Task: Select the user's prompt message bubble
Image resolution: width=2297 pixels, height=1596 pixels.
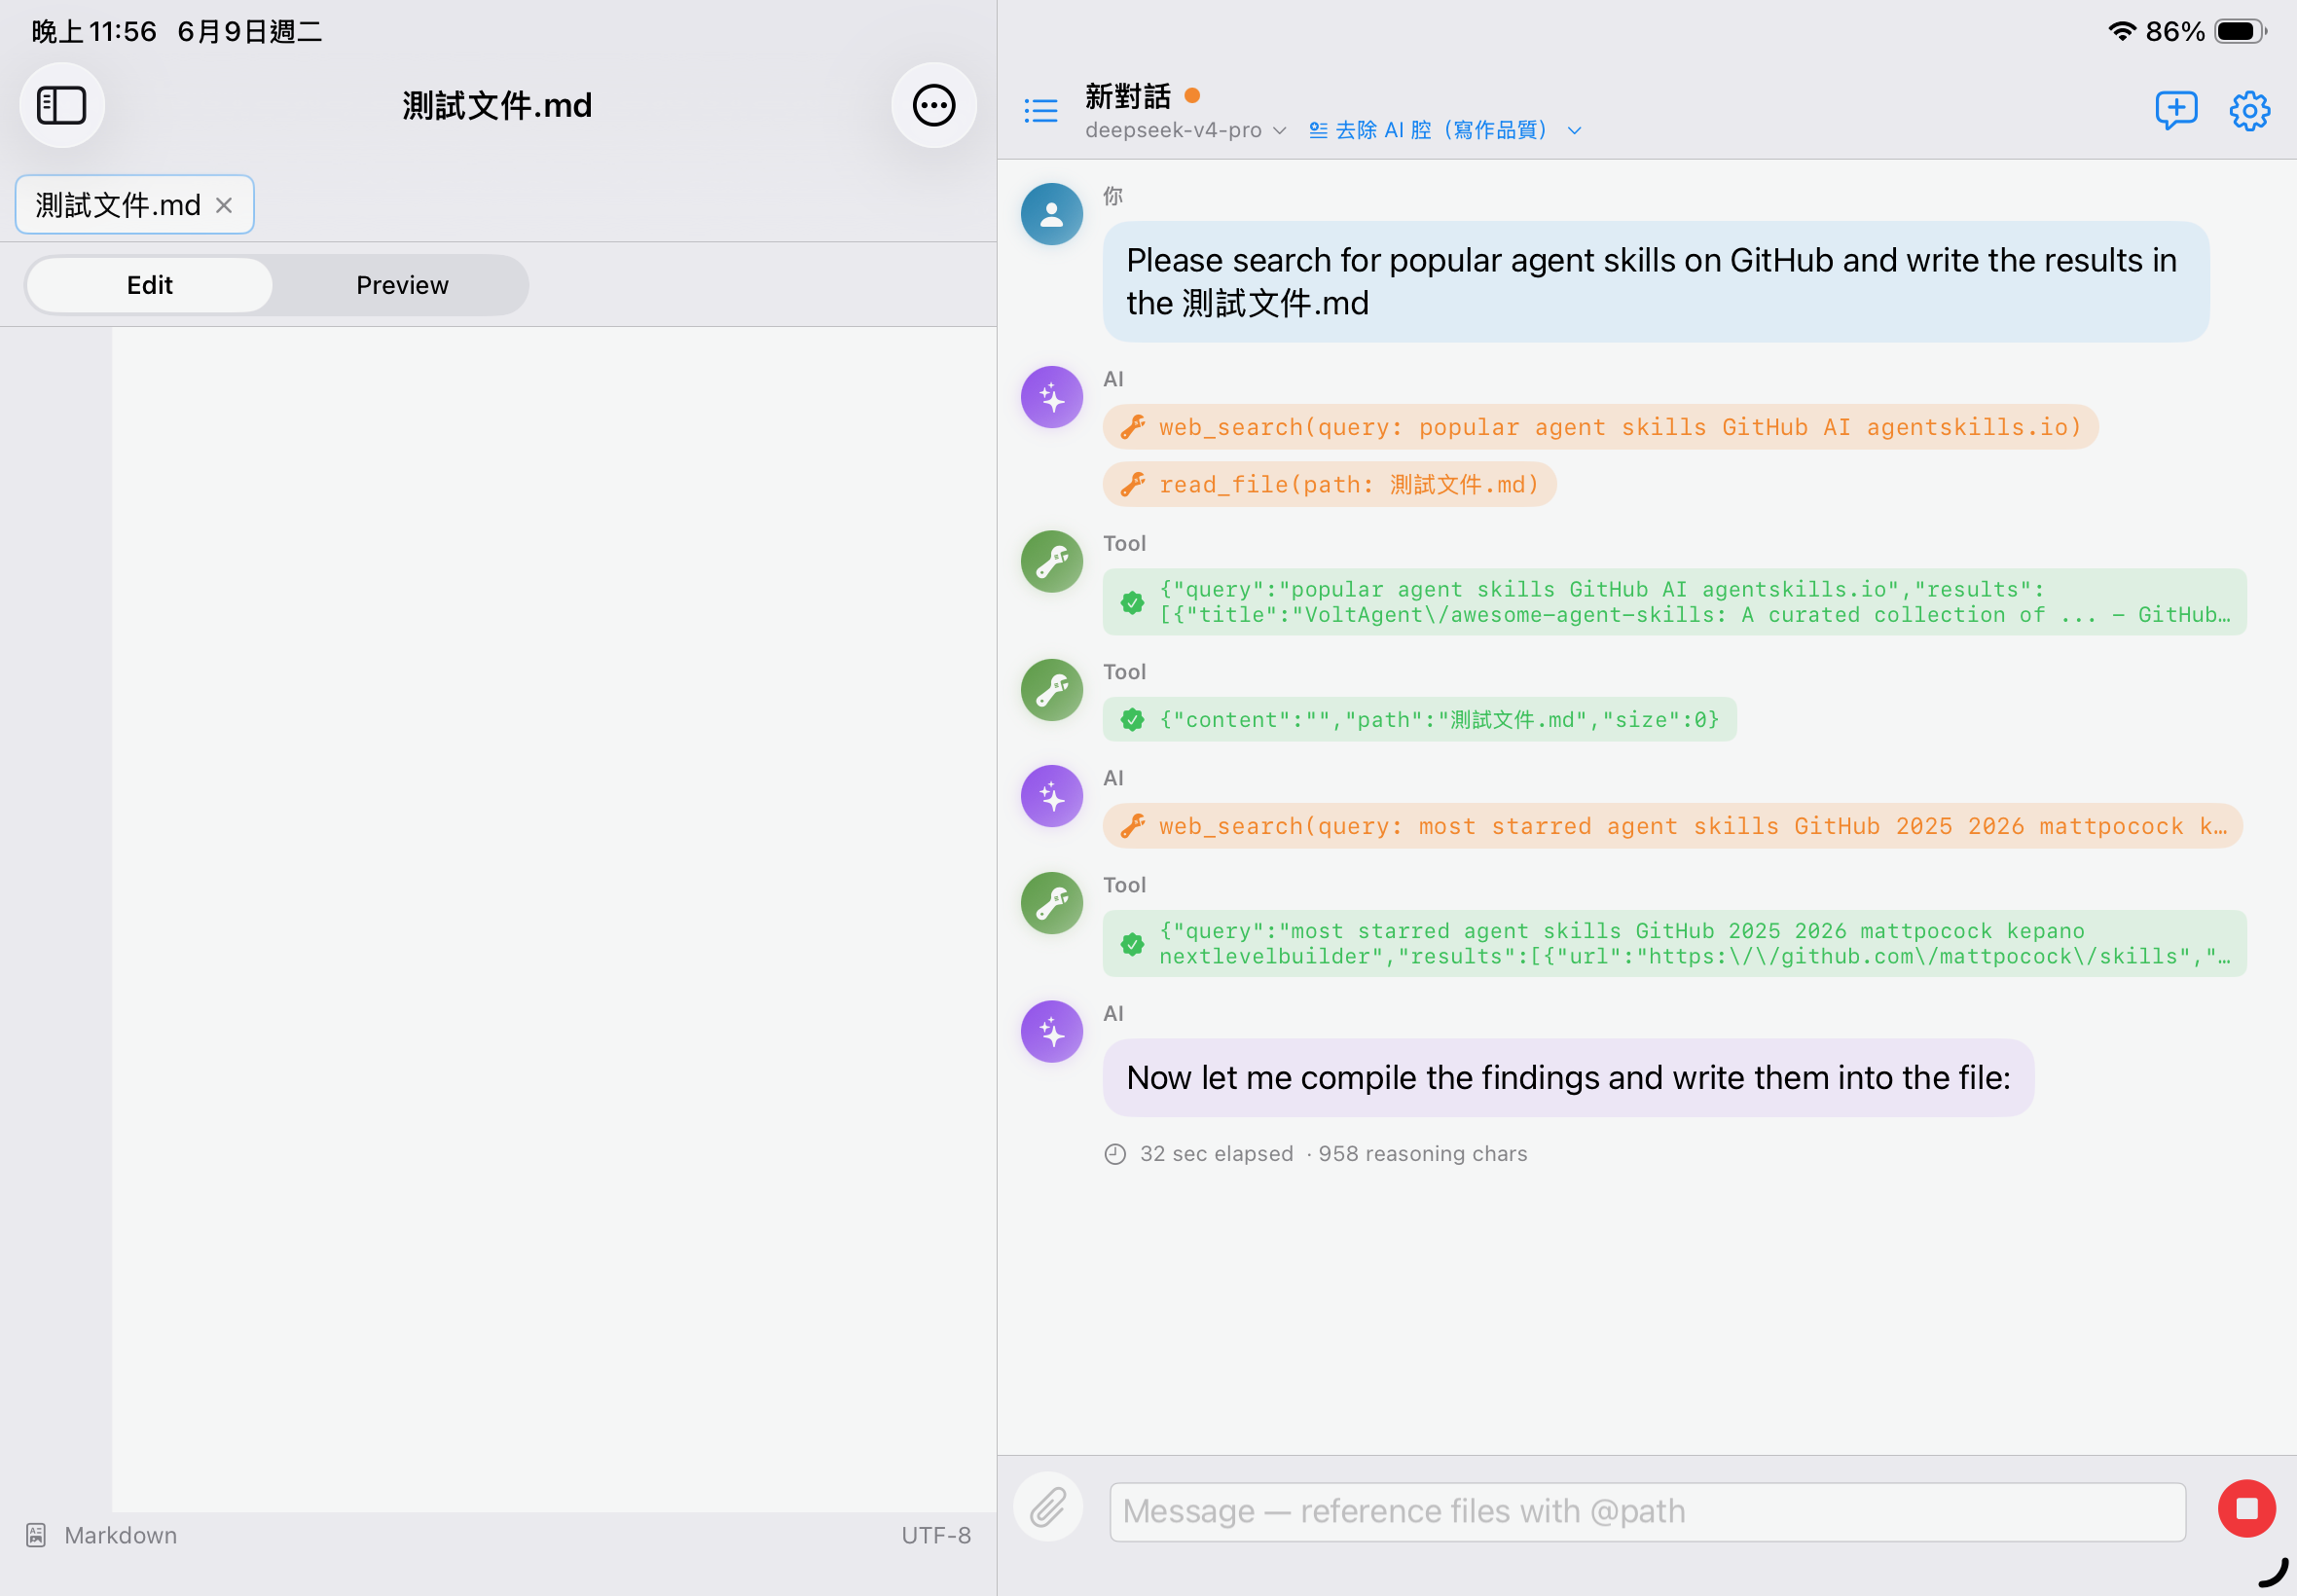Action: (x=1655, y=281)
